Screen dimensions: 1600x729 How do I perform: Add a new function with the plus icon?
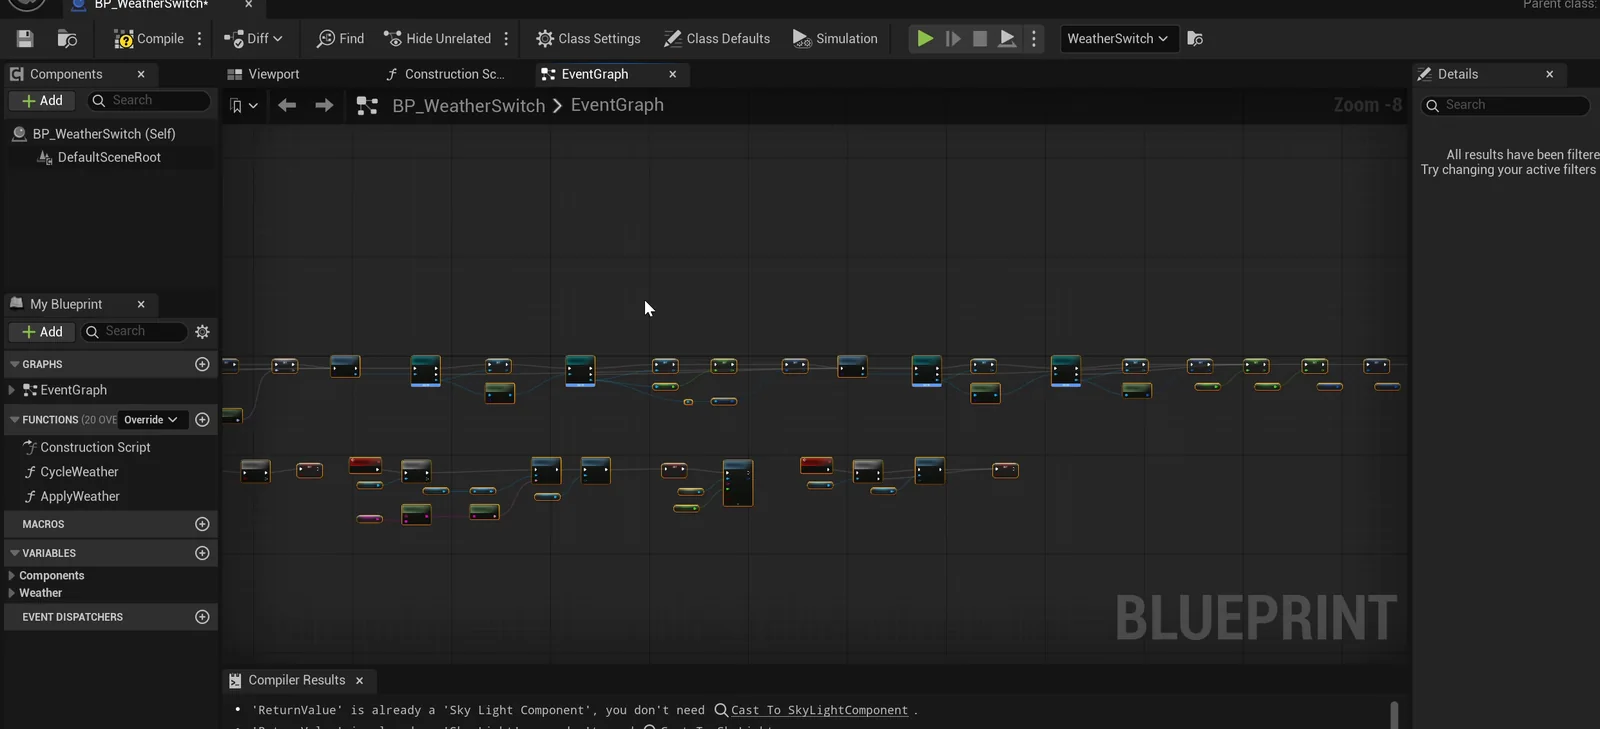pyautogui.click(x=202, y=420)
